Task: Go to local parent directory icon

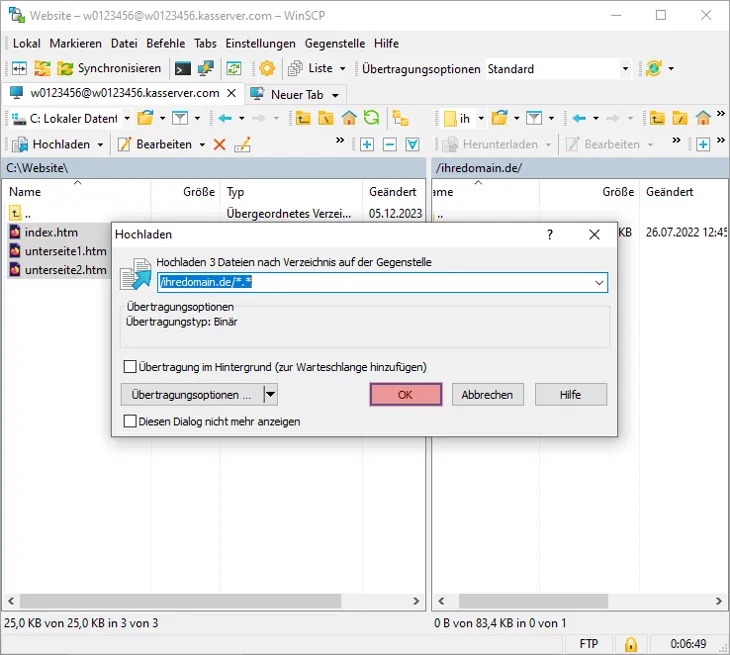Action: tap(303, 119)
